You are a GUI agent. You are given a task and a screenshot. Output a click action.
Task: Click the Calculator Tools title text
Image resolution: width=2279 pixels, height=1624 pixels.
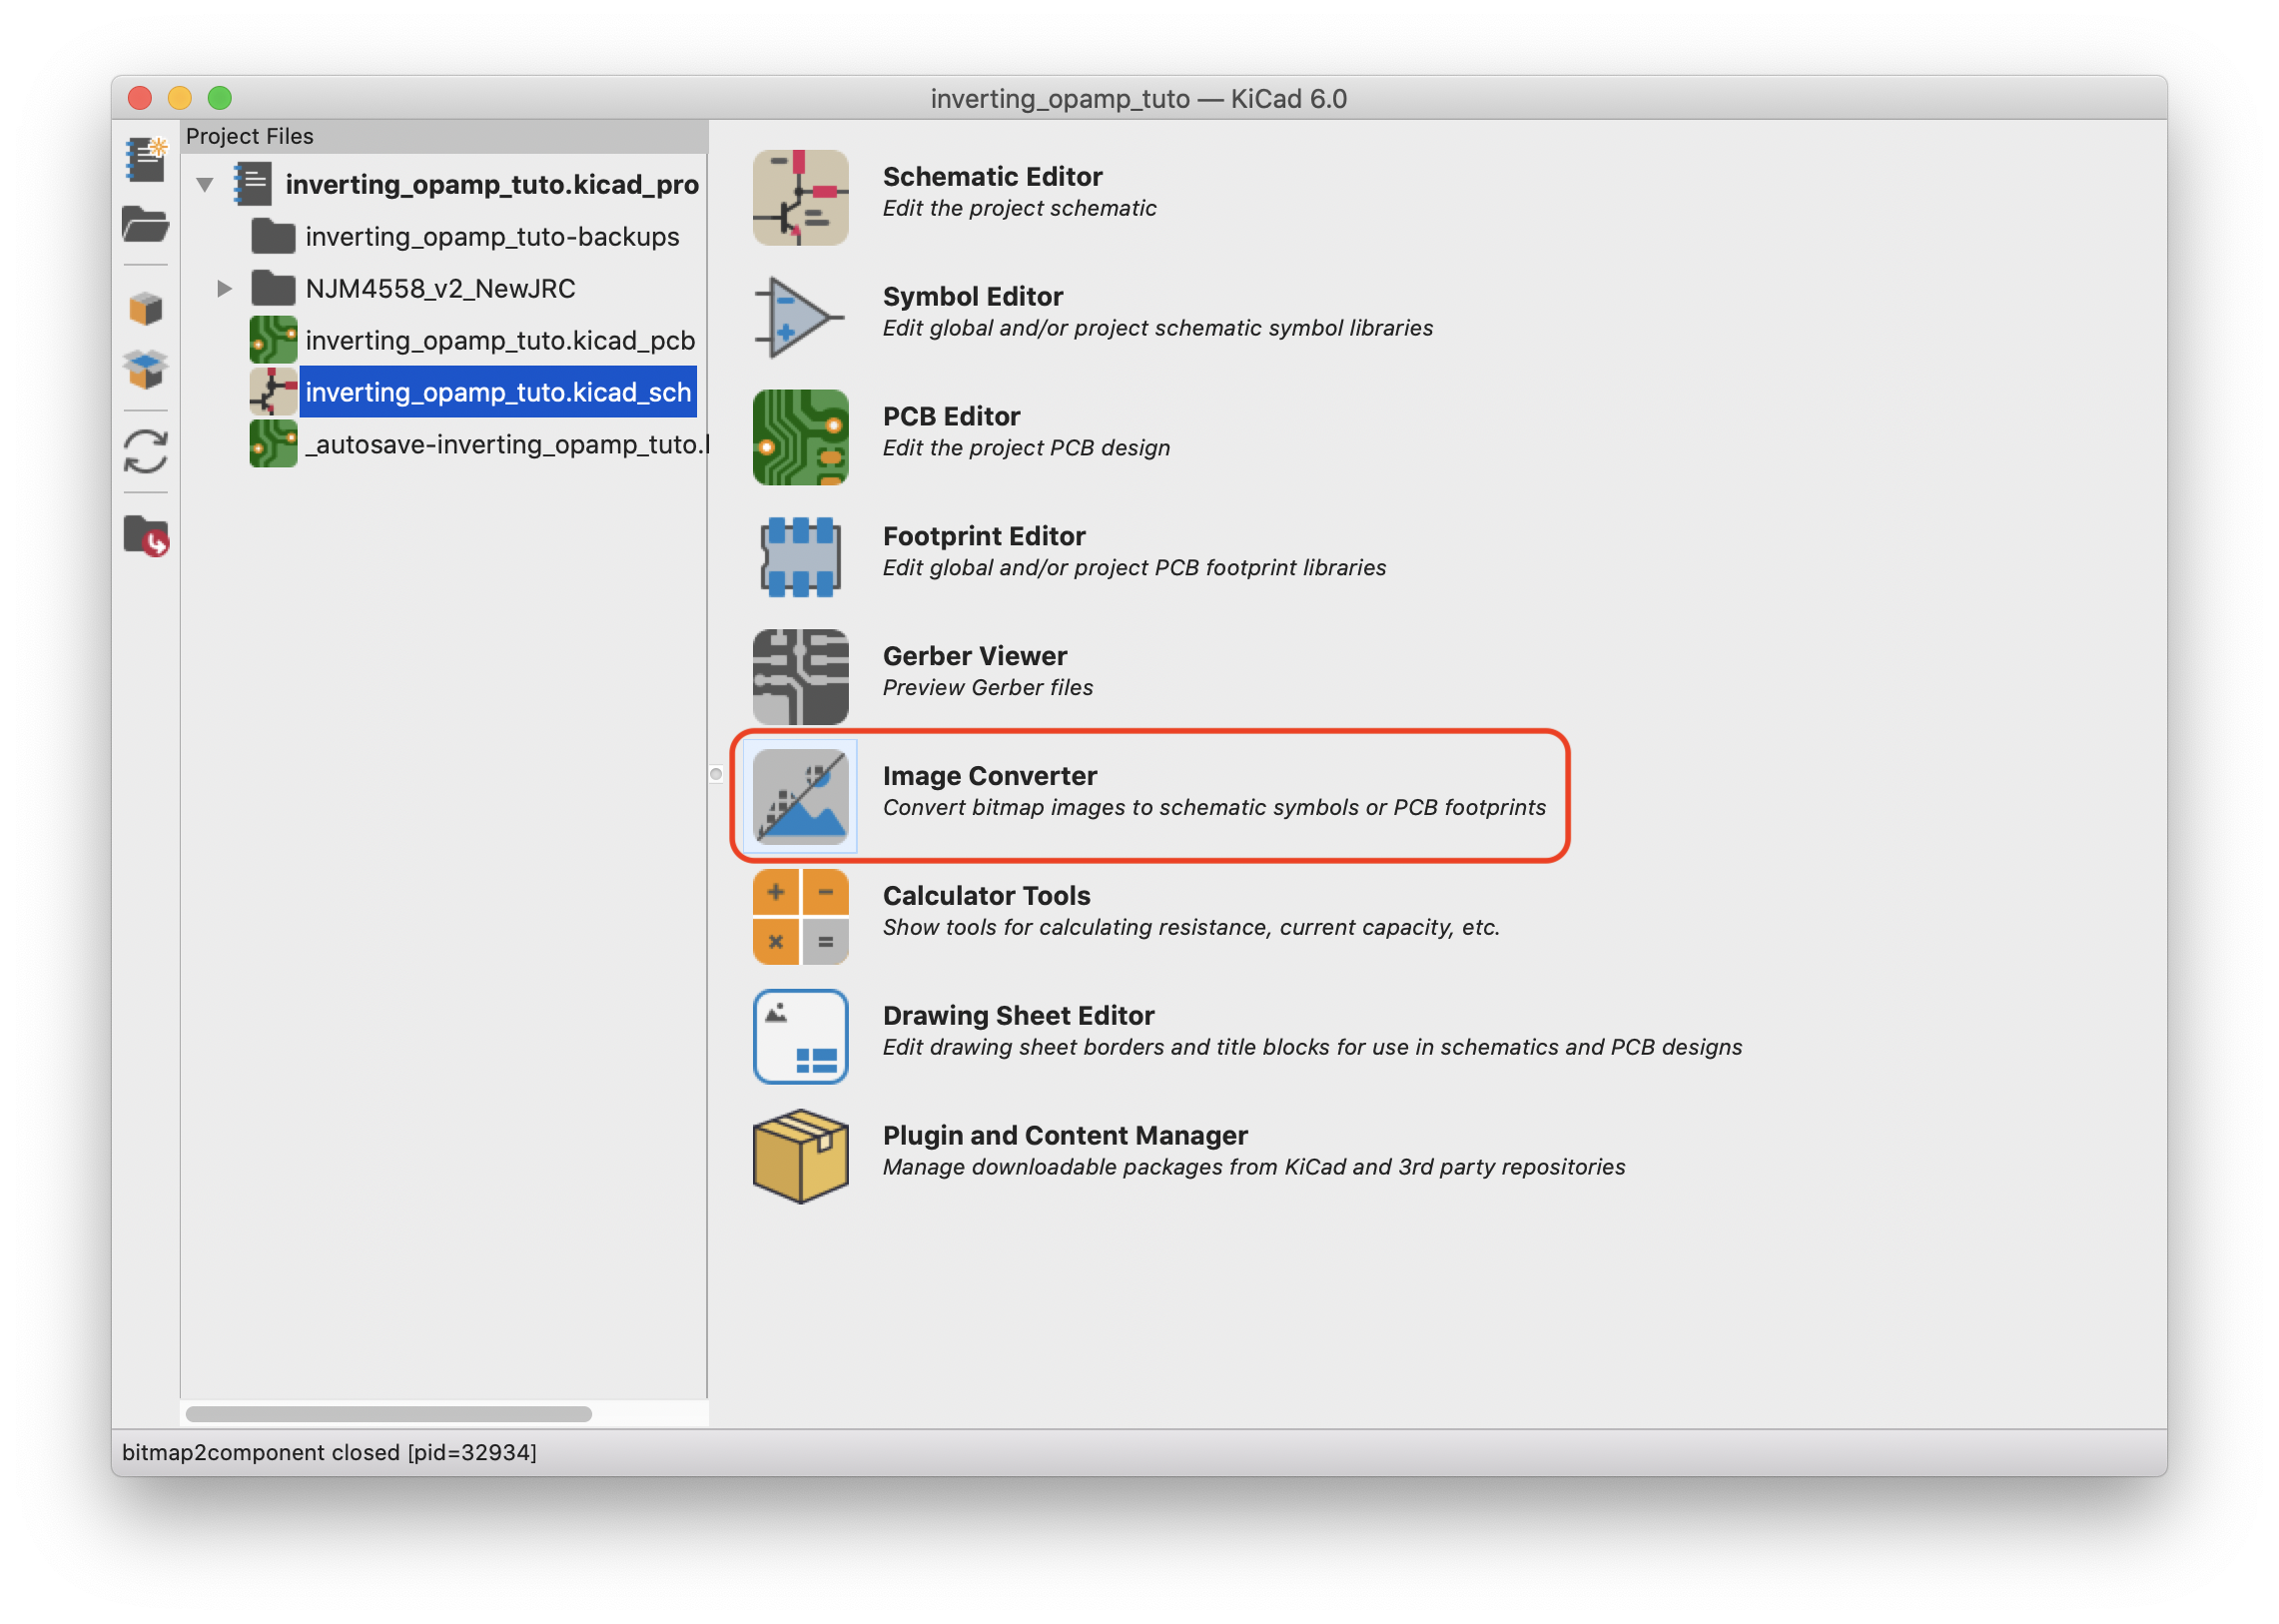(987, 897)
